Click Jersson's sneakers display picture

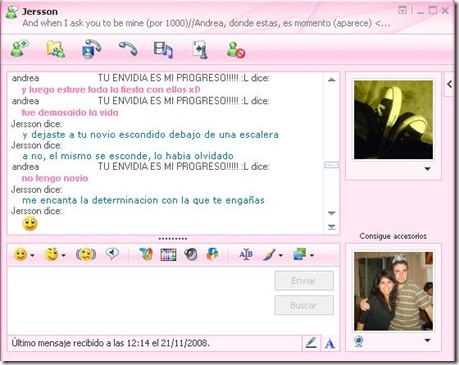pos(393,120)
